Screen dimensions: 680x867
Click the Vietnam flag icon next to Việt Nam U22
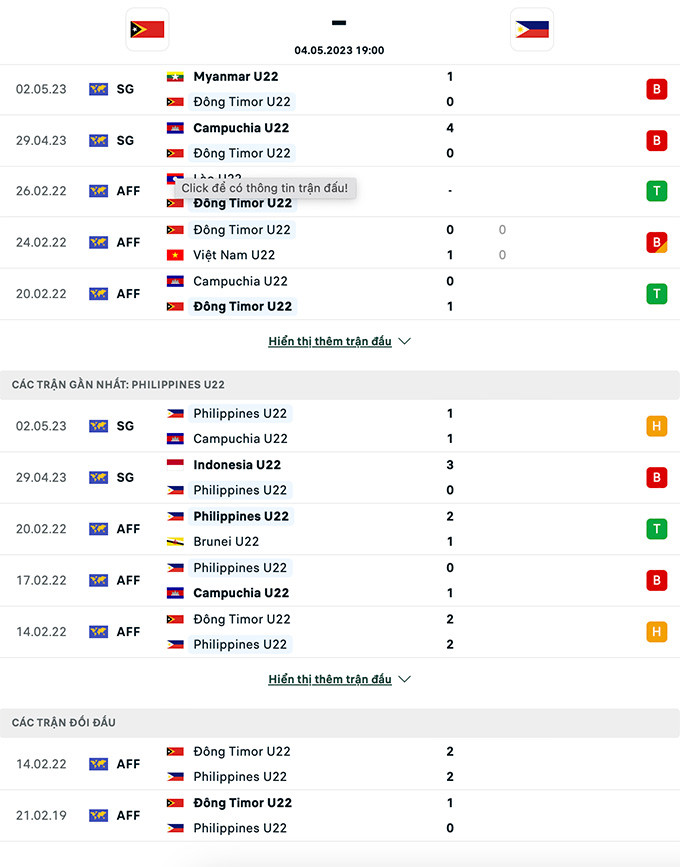[175, 255]
